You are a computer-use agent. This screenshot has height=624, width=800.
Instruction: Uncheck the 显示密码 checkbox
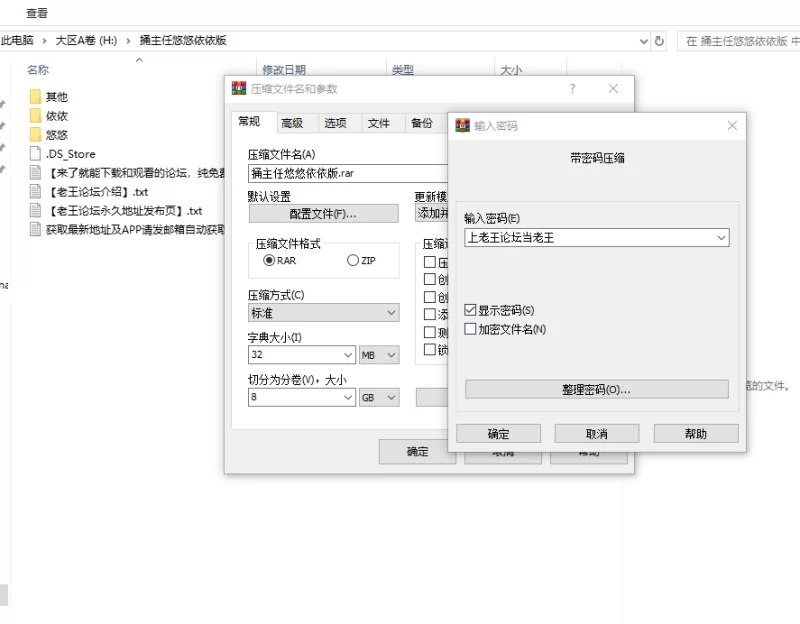[471, 311]
